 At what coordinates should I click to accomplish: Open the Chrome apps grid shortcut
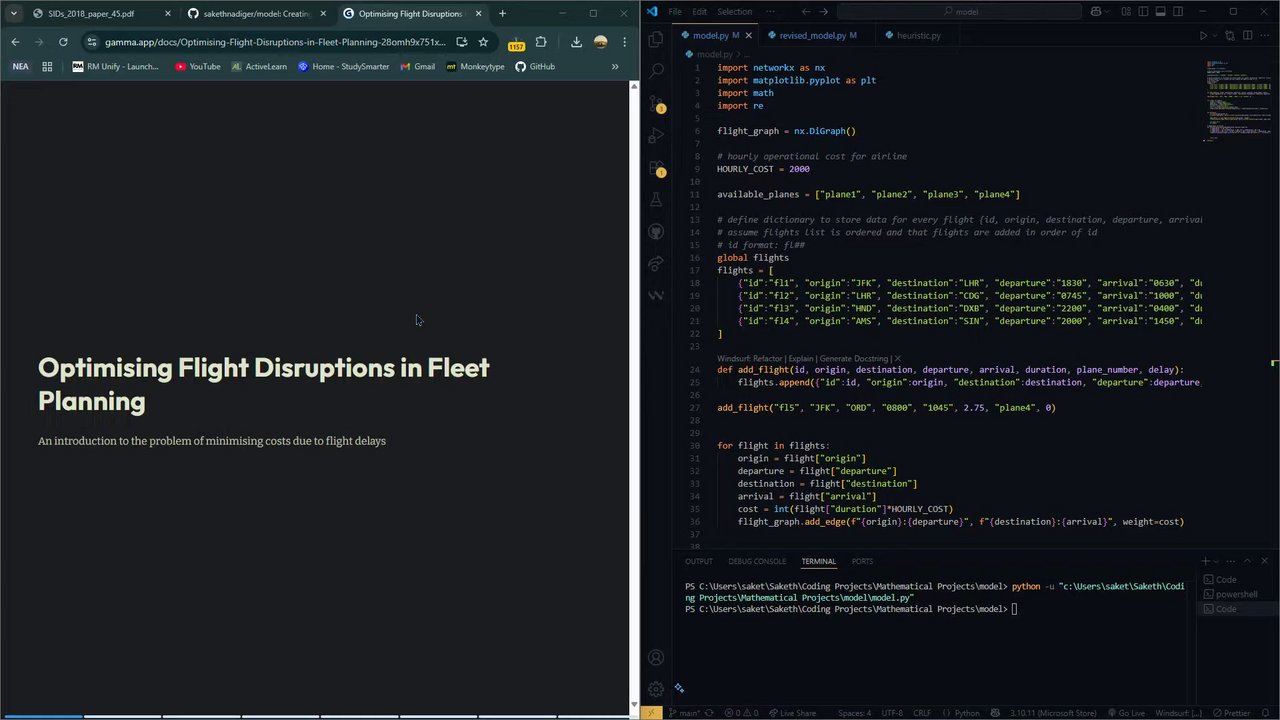pos(47,66)
